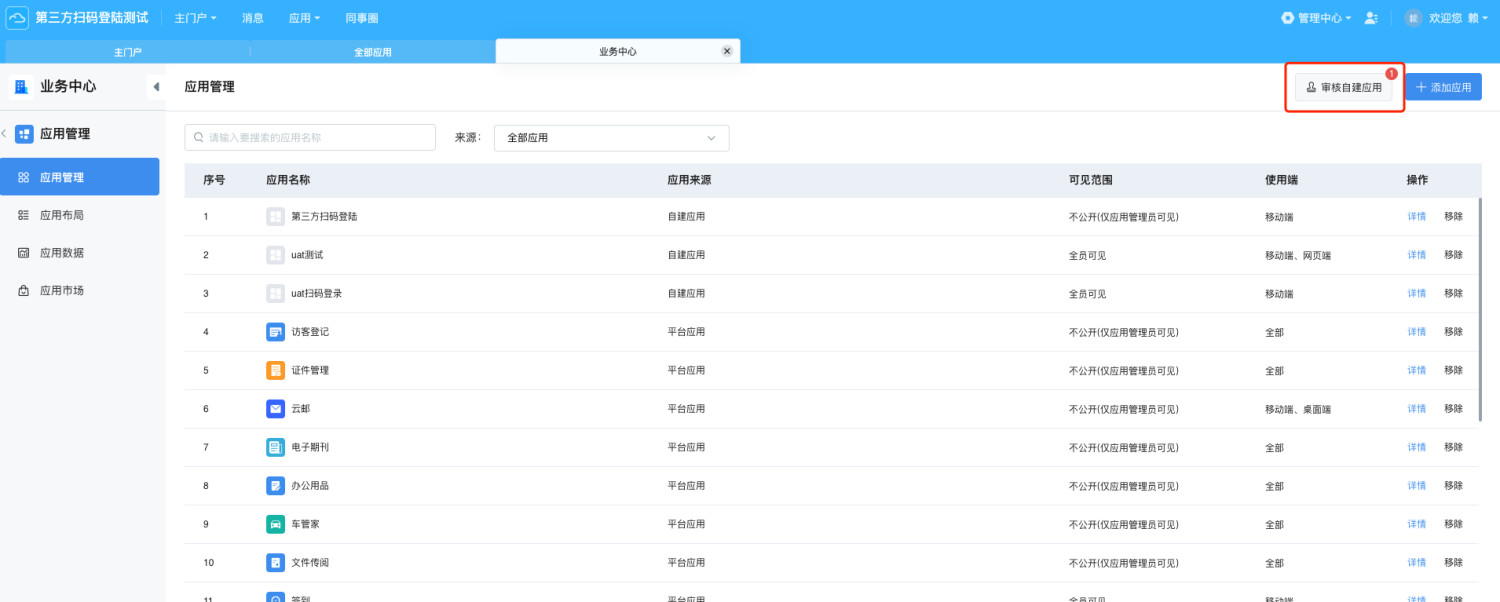The width and height of the screenshot is (1500, 602).
Task: Click the 电子期刊 app icon
Action: [x=275, y=447]
